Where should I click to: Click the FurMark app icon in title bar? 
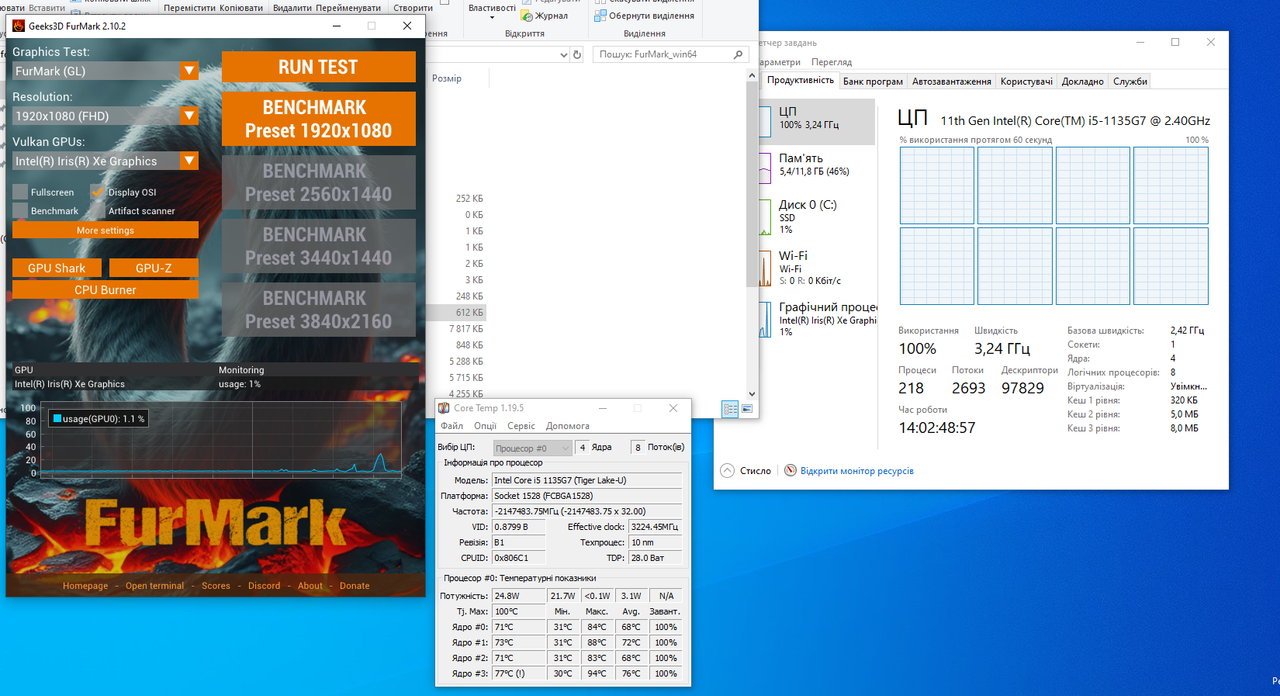coord(18,26)
